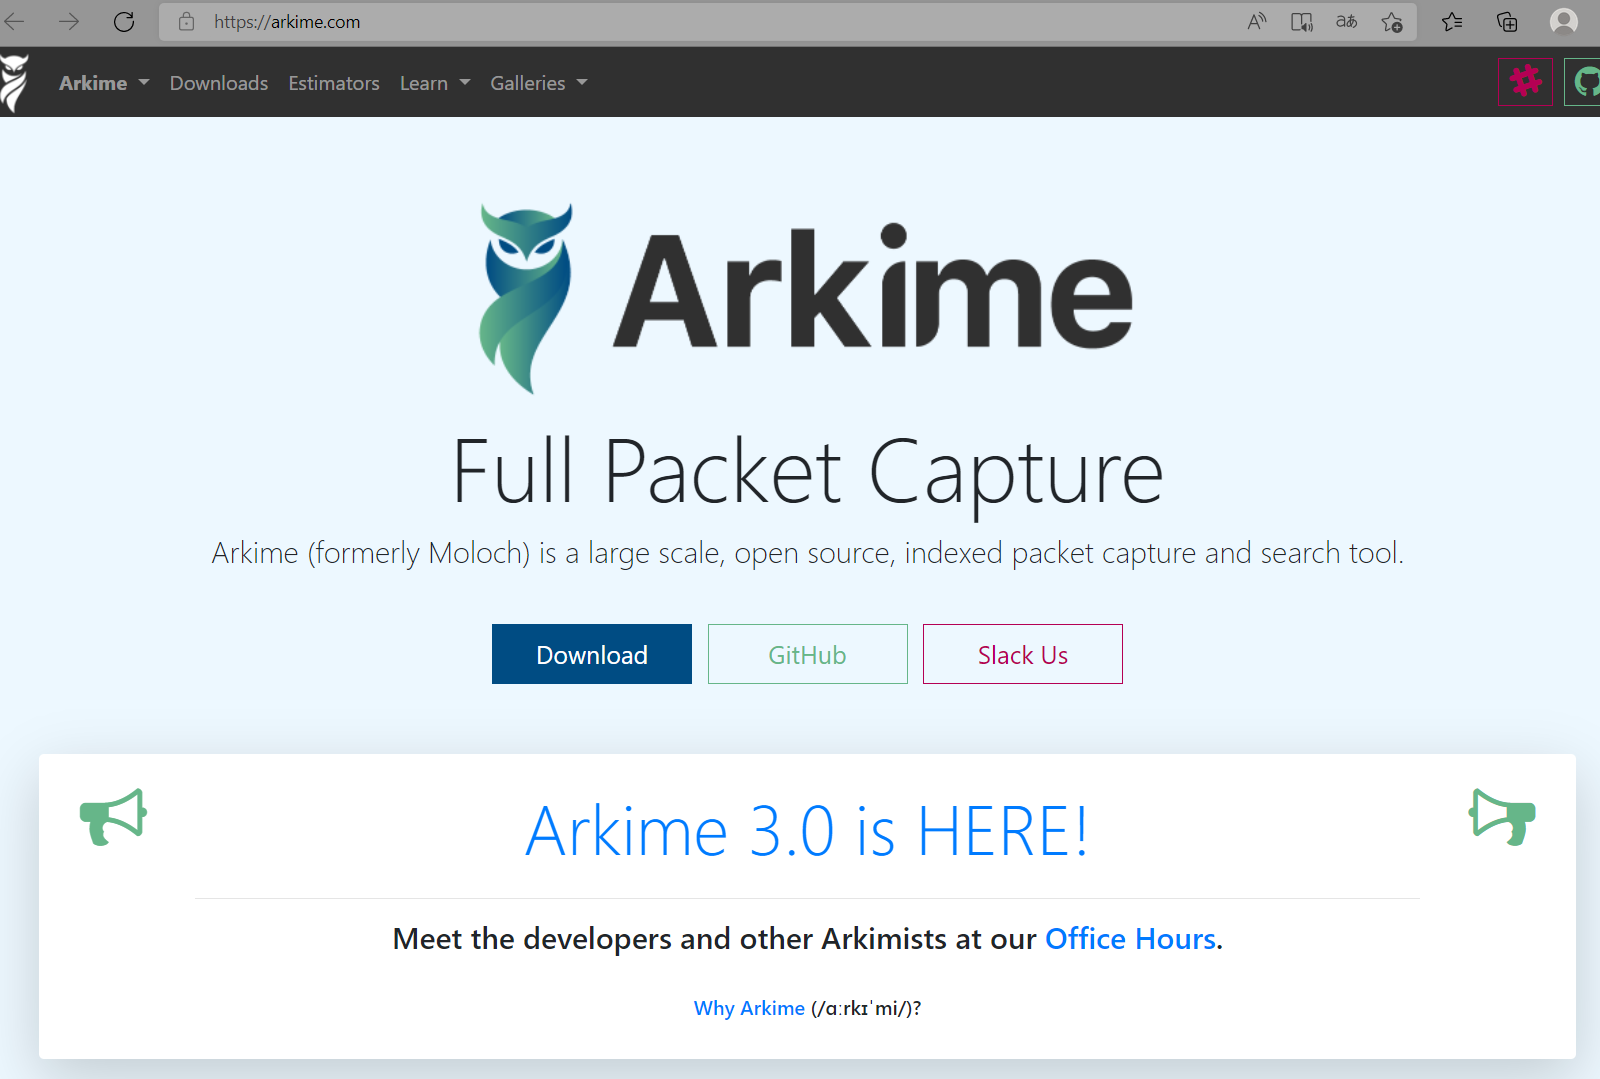The image size is (1600, 1079).
Task: Reload the arkime.com page
Action: coord(124,21)
